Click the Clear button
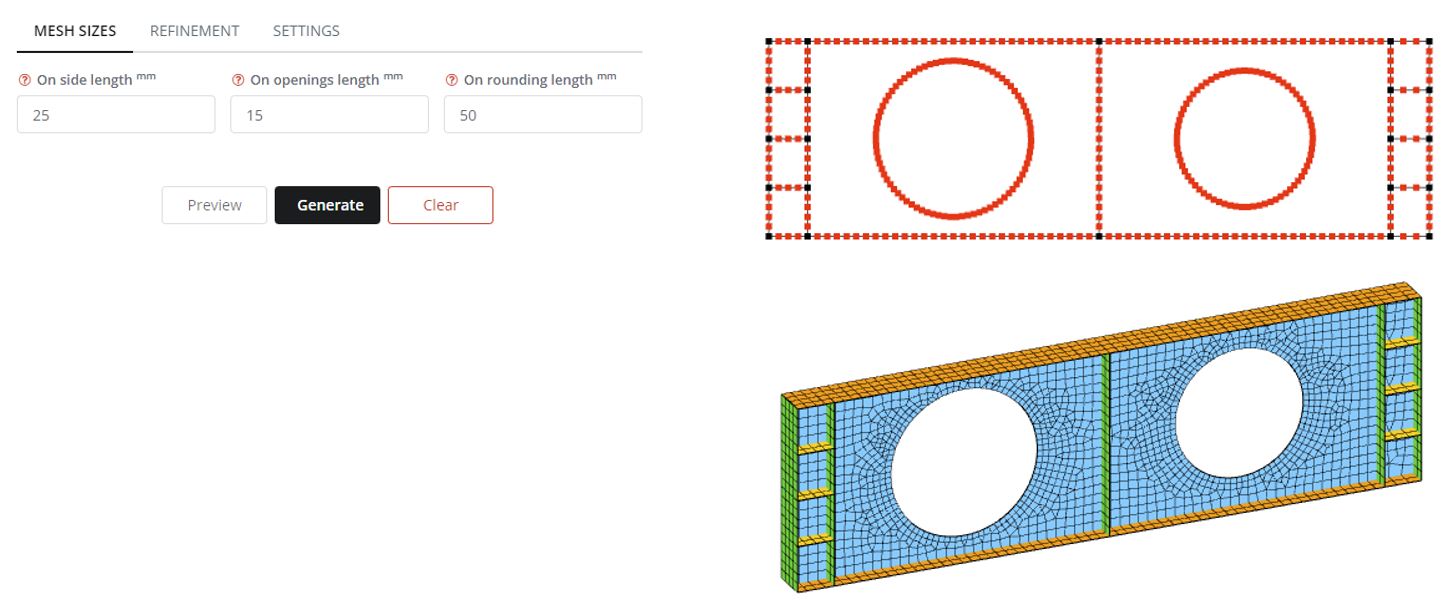Viewport: 1443px width, 602px height. pyautogui.click(x=440, y=205)
